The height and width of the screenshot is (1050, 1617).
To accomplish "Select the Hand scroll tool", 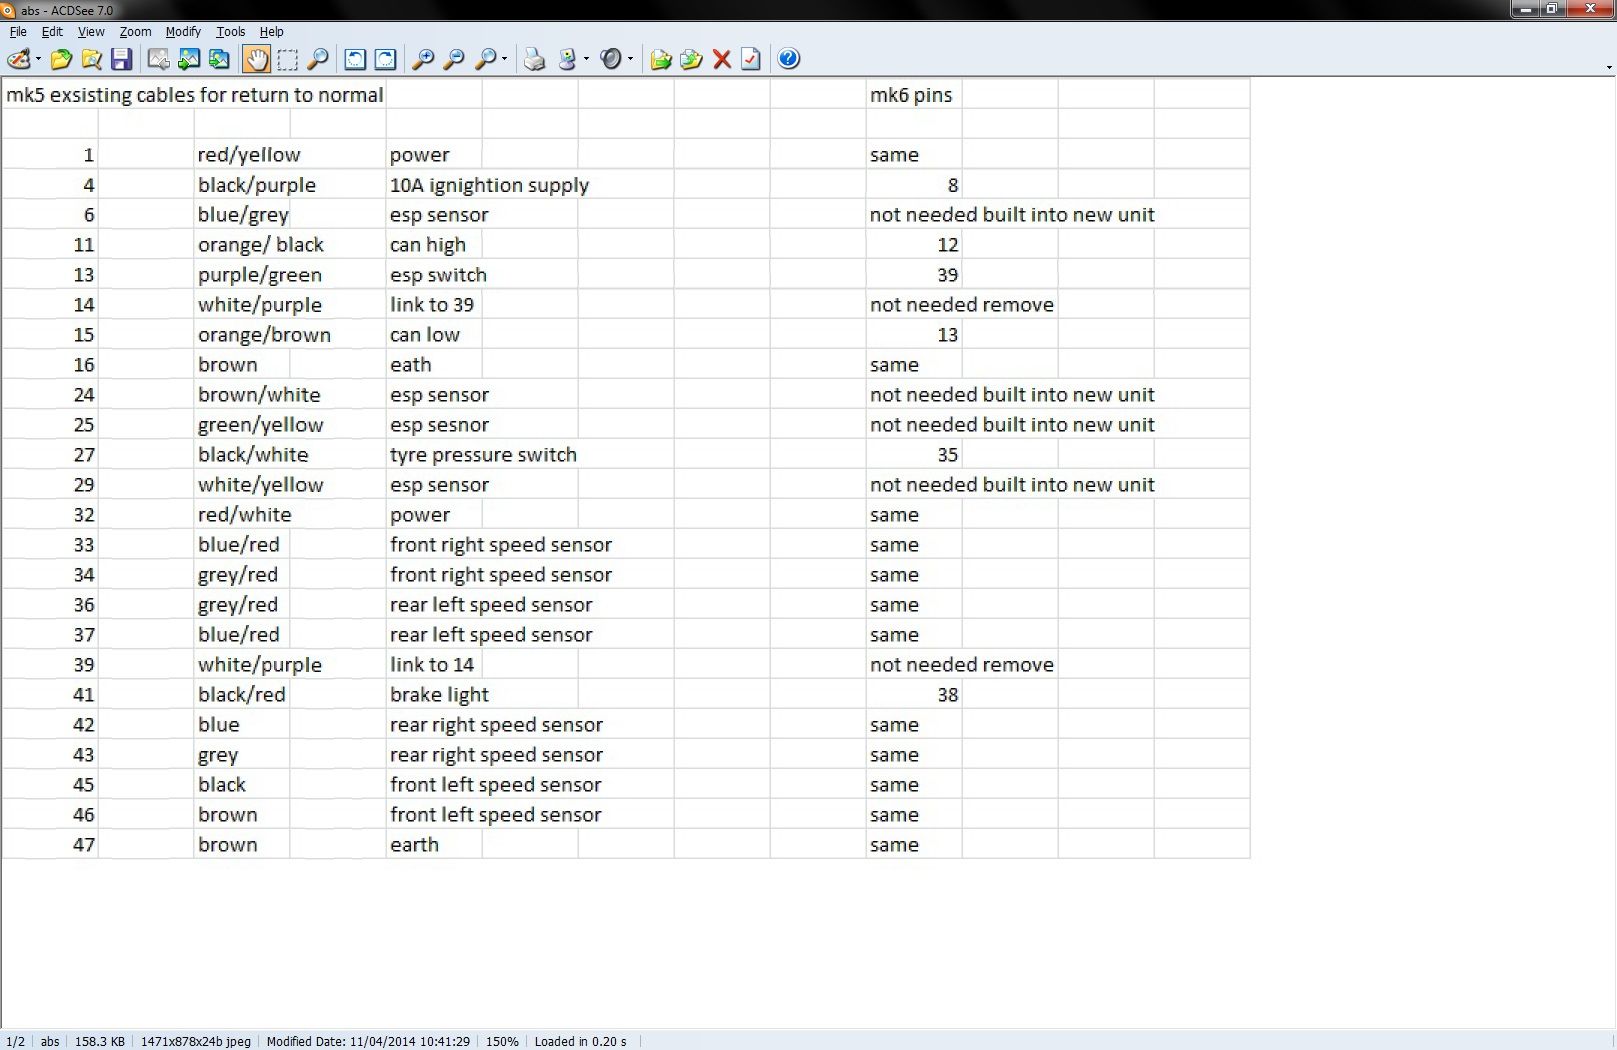I will 256,60.
